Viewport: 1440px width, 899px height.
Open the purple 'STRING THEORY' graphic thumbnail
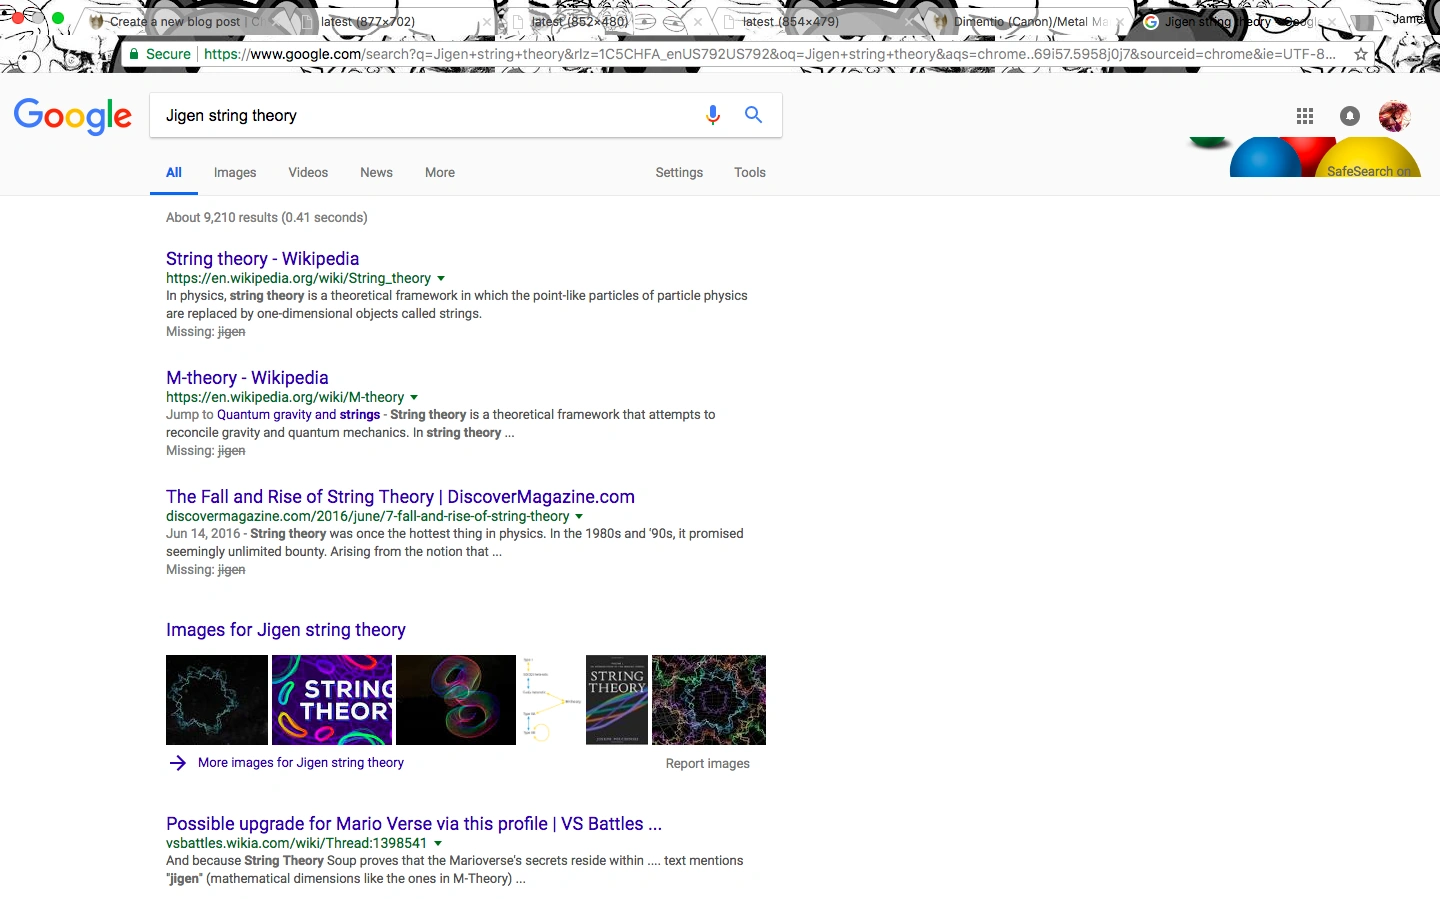click(x=332, y=700)
